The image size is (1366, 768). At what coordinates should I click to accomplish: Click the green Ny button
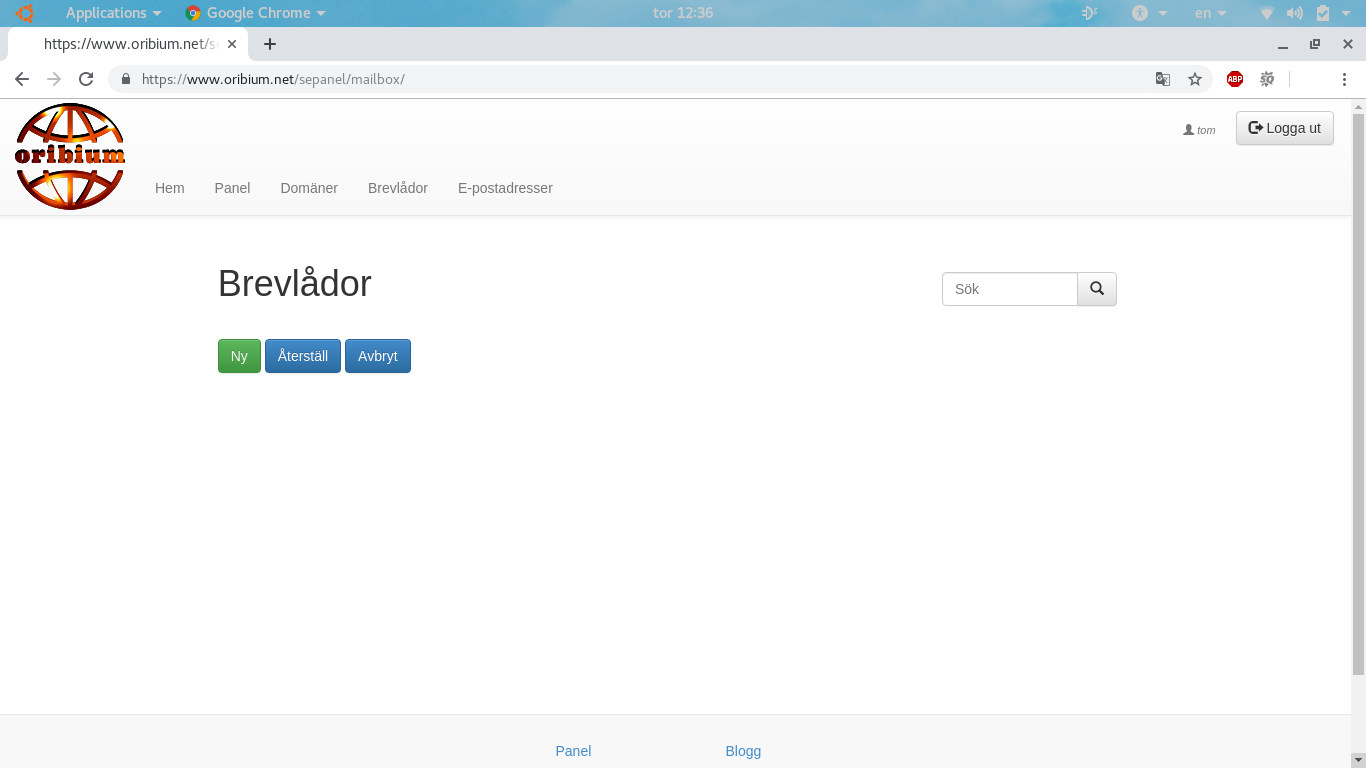pos(239,356)
